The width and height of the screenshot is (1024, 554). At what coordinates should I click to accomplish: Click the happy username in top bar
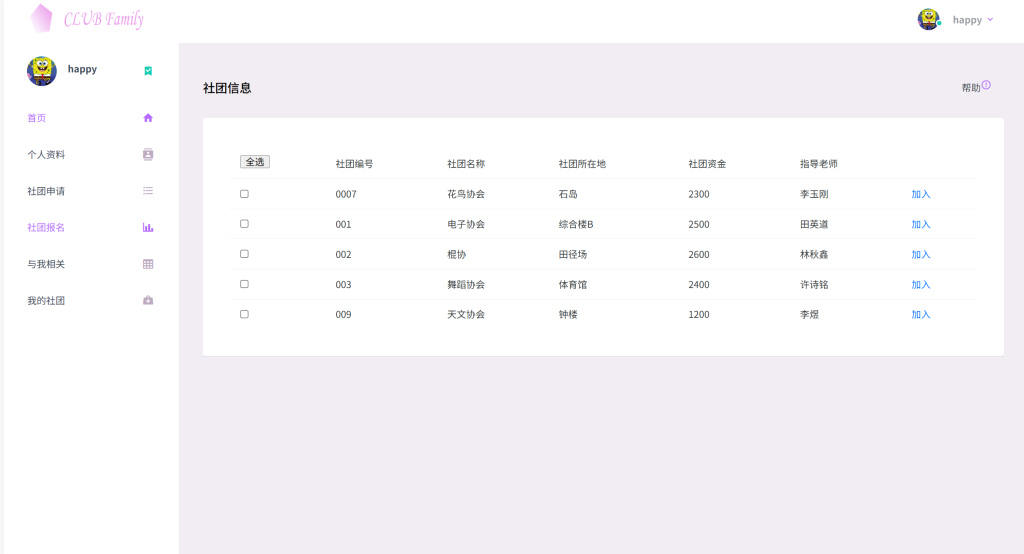[967, 20]
